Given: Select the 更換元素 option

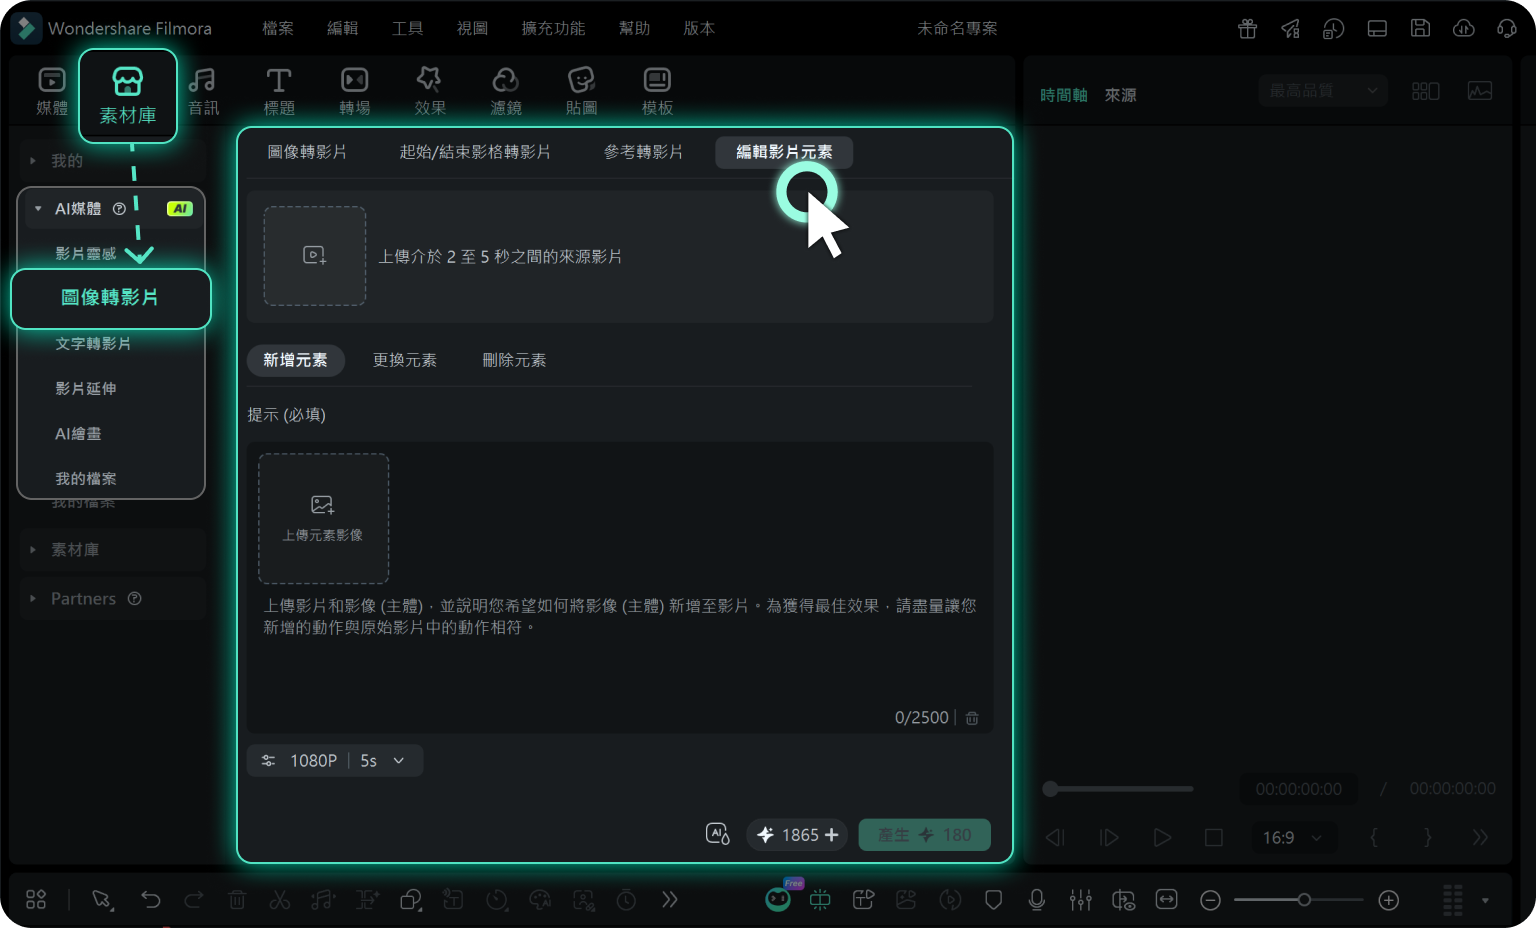Looking at the screenshot, I should 405,360.
